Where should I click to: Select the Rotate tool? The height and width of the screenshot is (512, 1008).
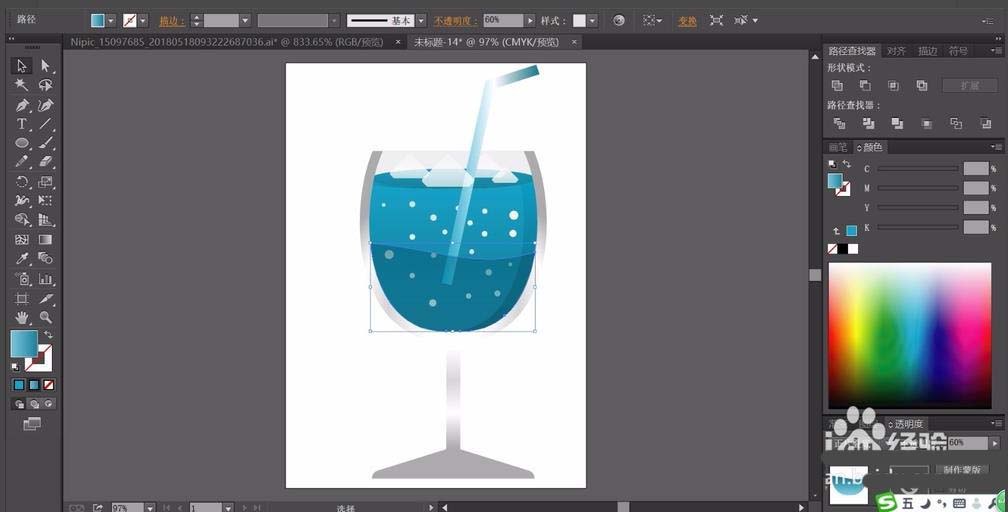(x=21, y=182)
